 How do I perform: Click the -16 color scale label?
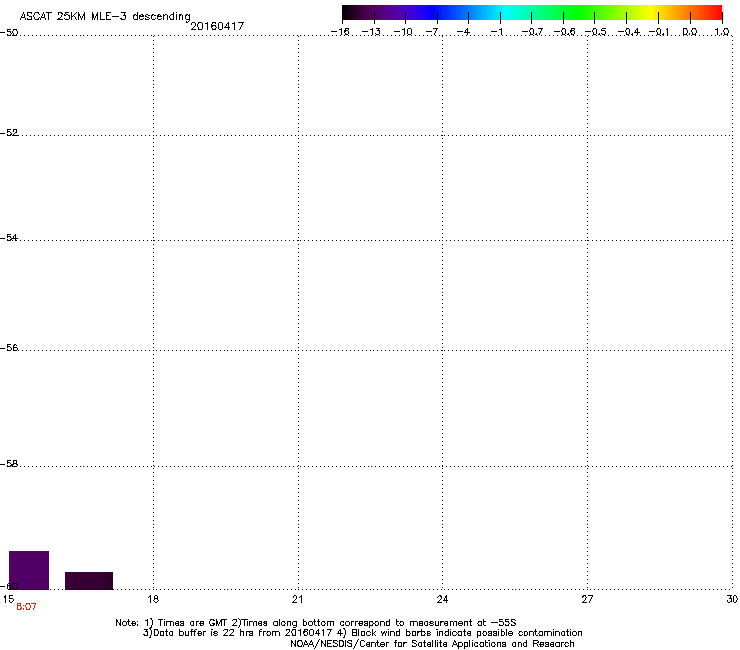(x=340, y=32)
